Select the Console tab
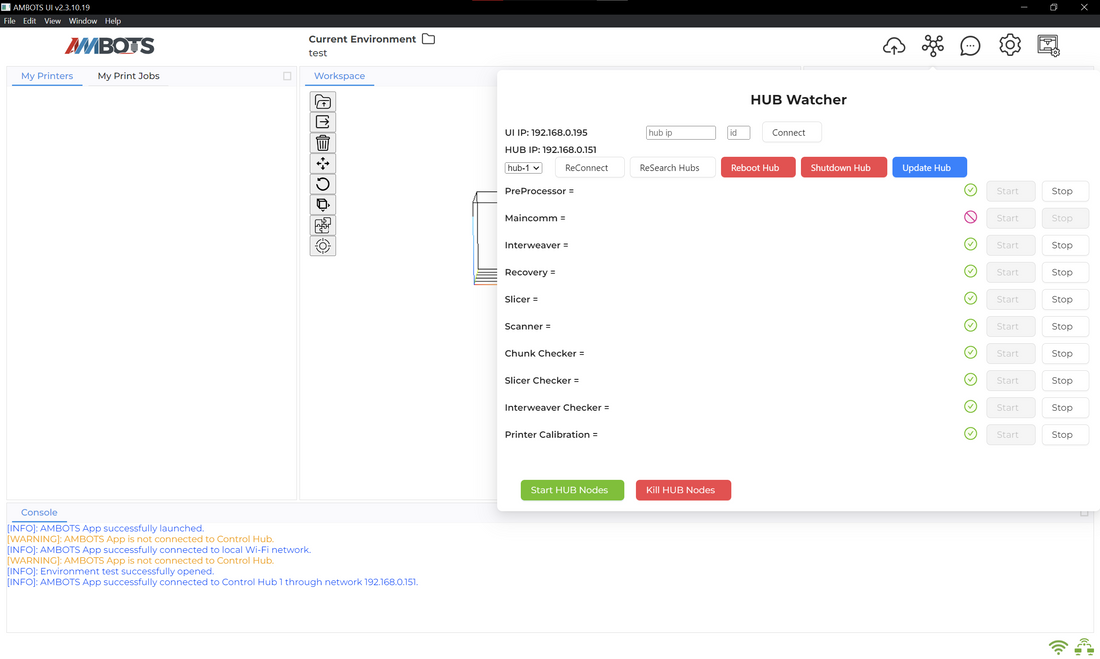The width and height of the screenshot is (1100, 659). point(39,512)
